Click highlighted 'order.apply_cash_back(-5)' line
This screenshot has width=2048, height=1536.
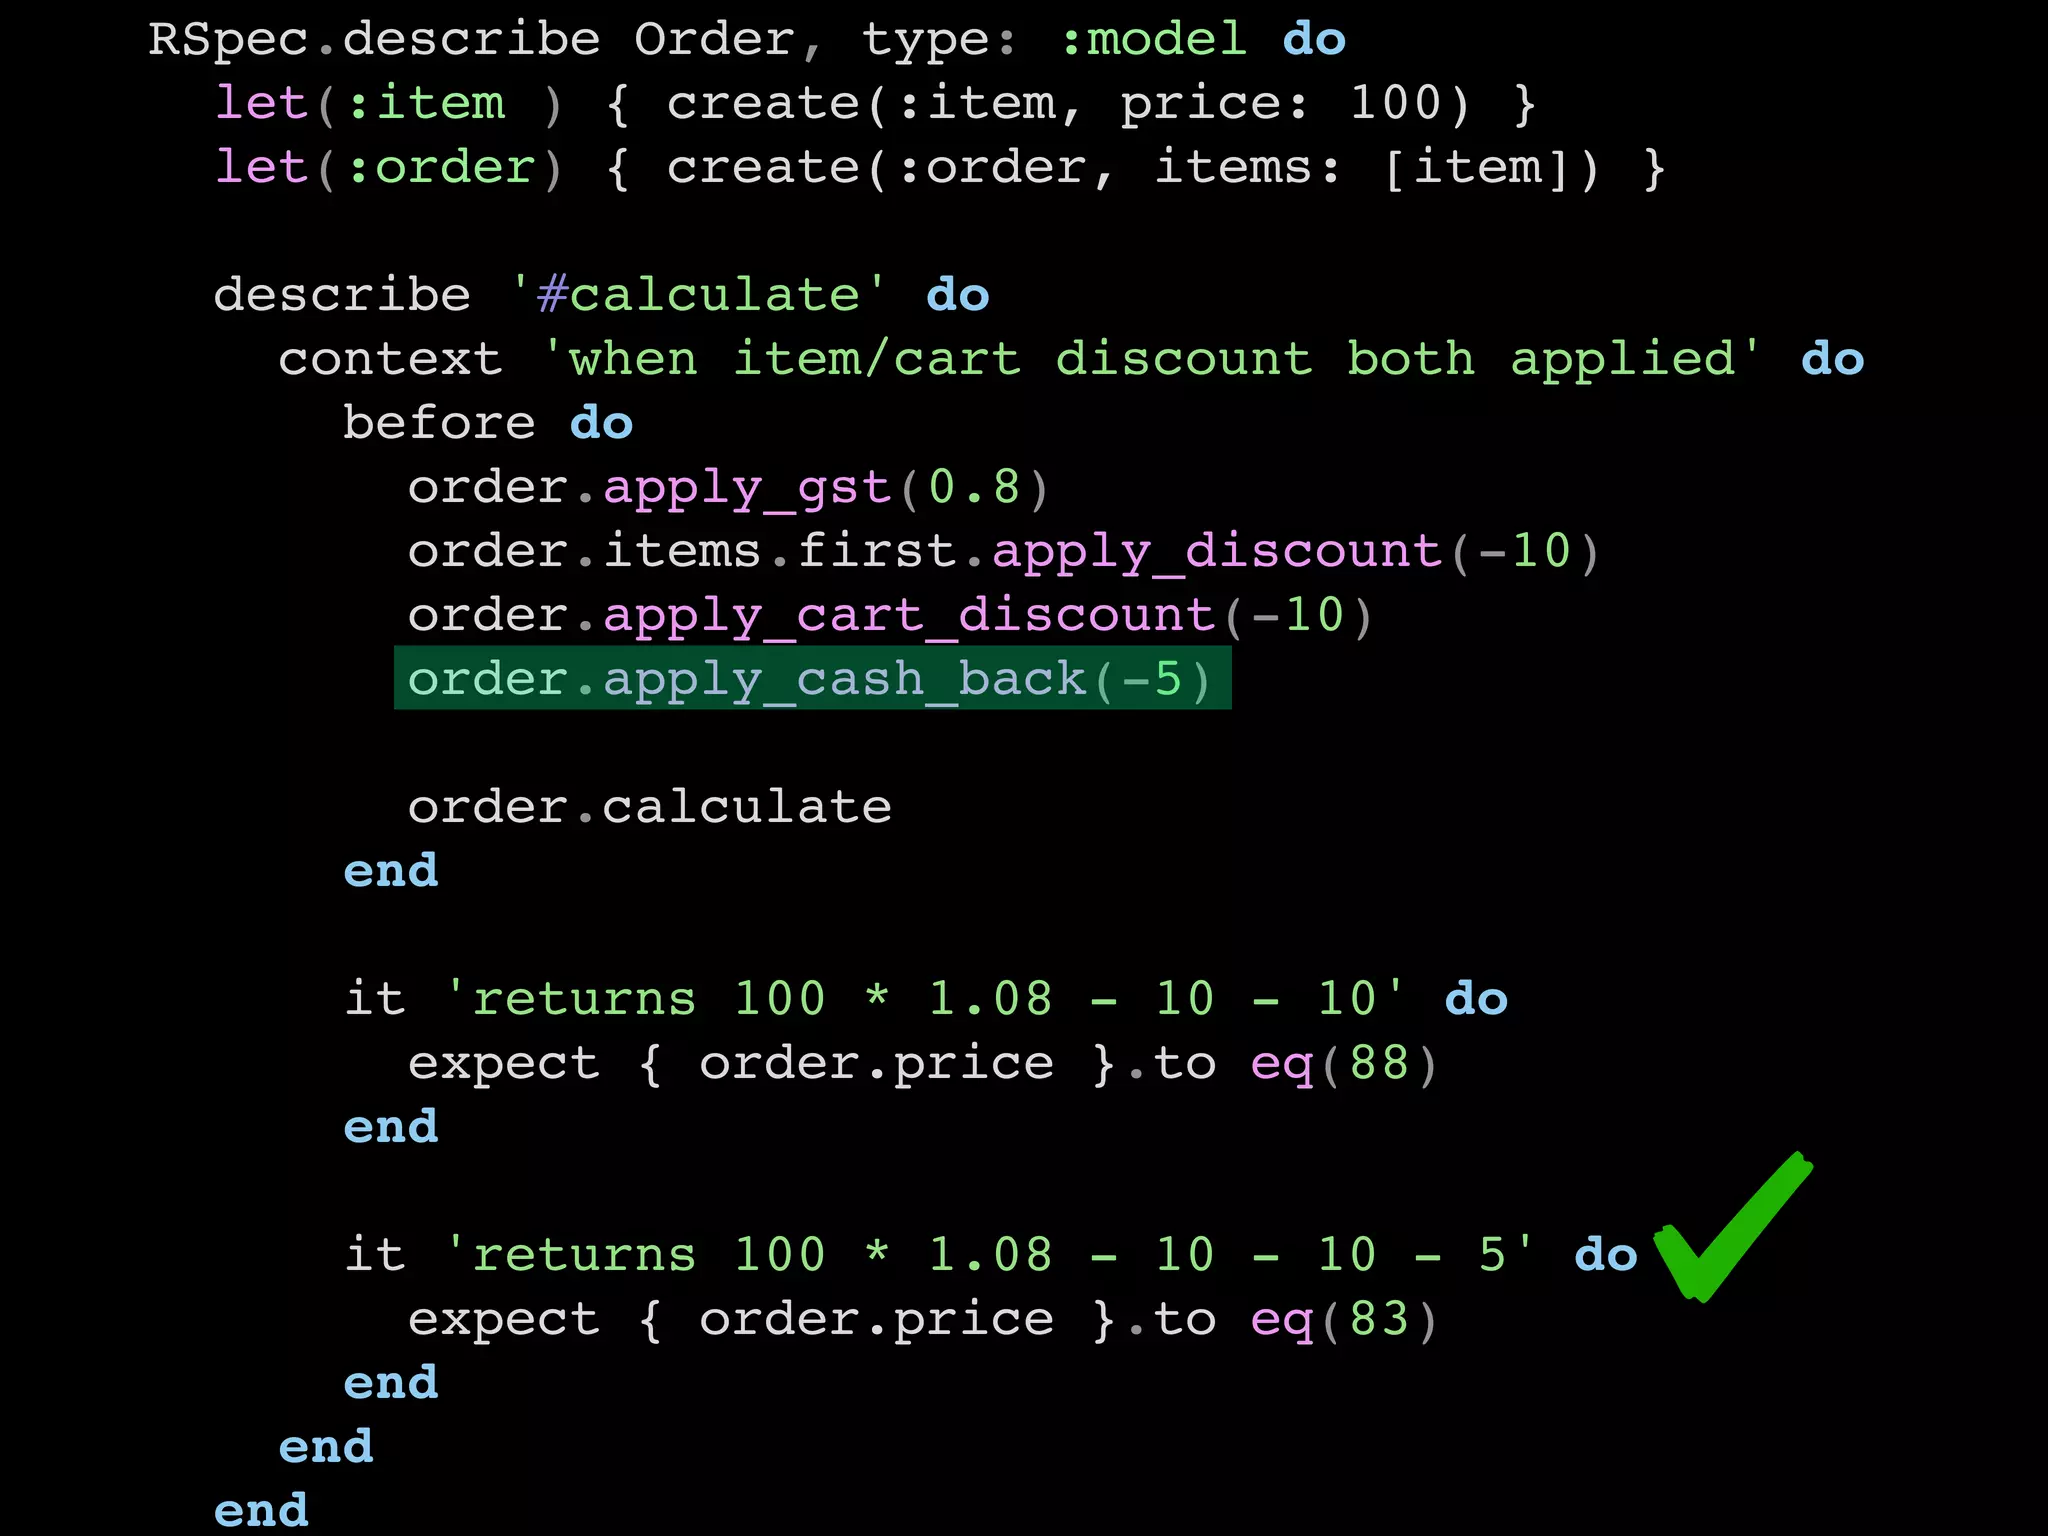pyautogui.click(x=812, y=679)
